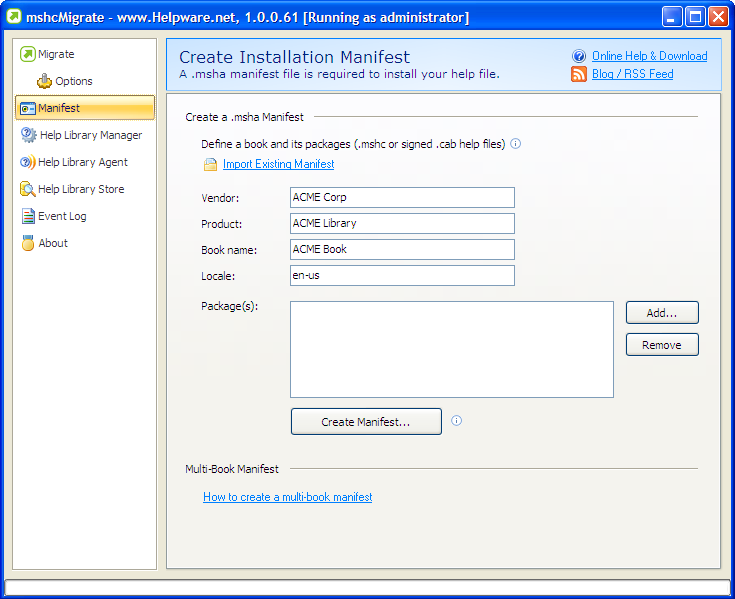Click the 'Vendor:' label
The image size is (735, 599).
point(220,198)
